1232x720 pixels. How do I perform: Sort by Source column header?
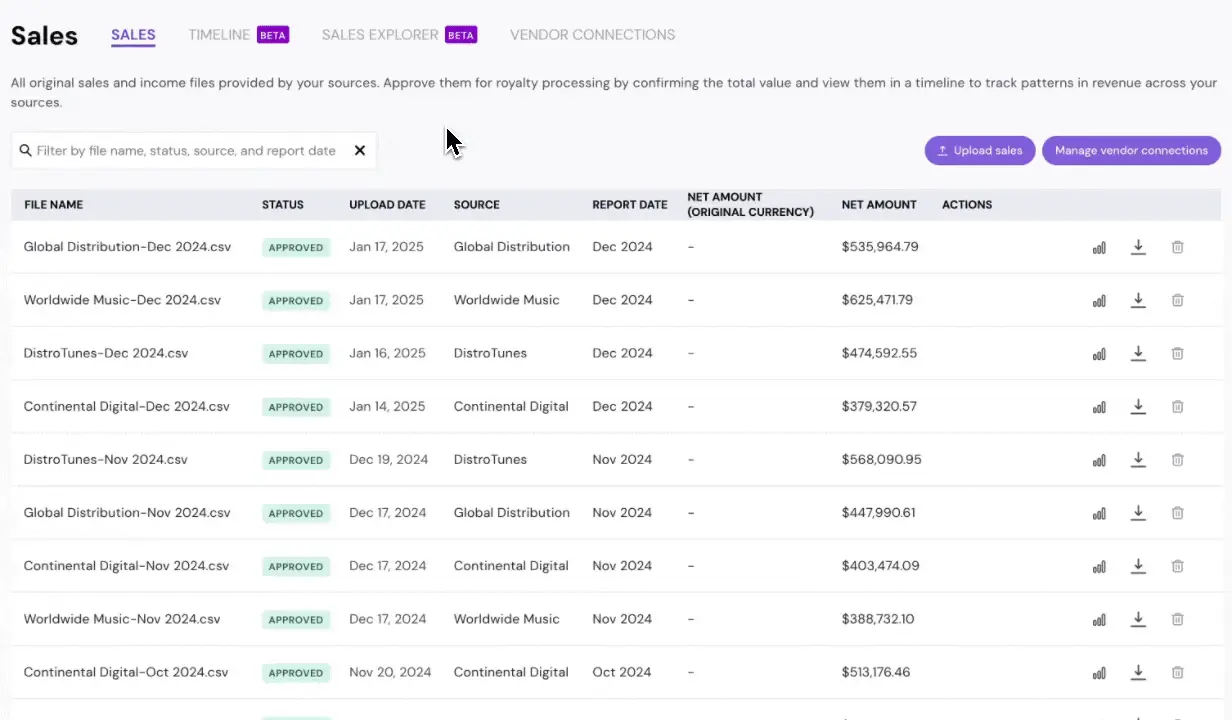476,205
